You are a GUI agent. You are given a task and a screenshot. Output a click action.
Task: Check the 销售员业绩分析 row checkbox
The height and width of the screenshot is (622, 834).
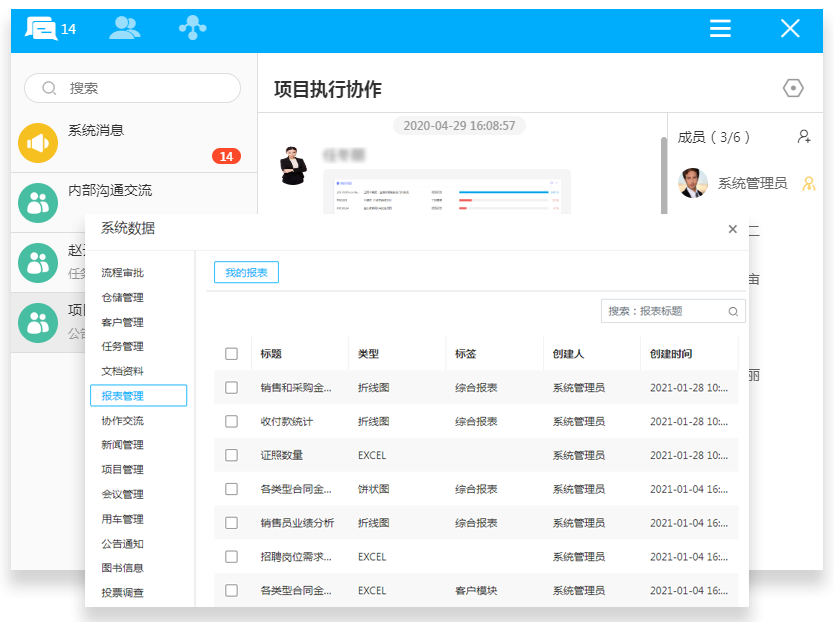pyautogui.click(x=231, y=523)
